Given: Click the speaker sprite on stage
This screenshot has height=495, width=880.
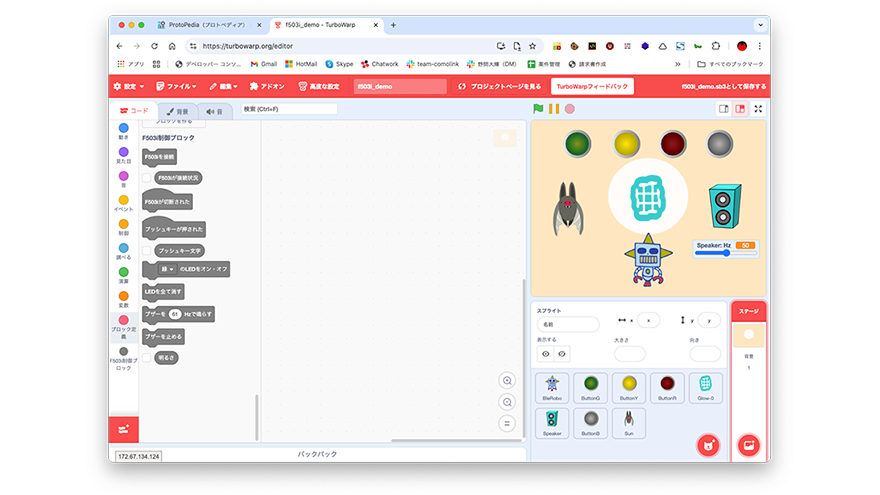Looking at the screenshot, I should click(725, 206).
